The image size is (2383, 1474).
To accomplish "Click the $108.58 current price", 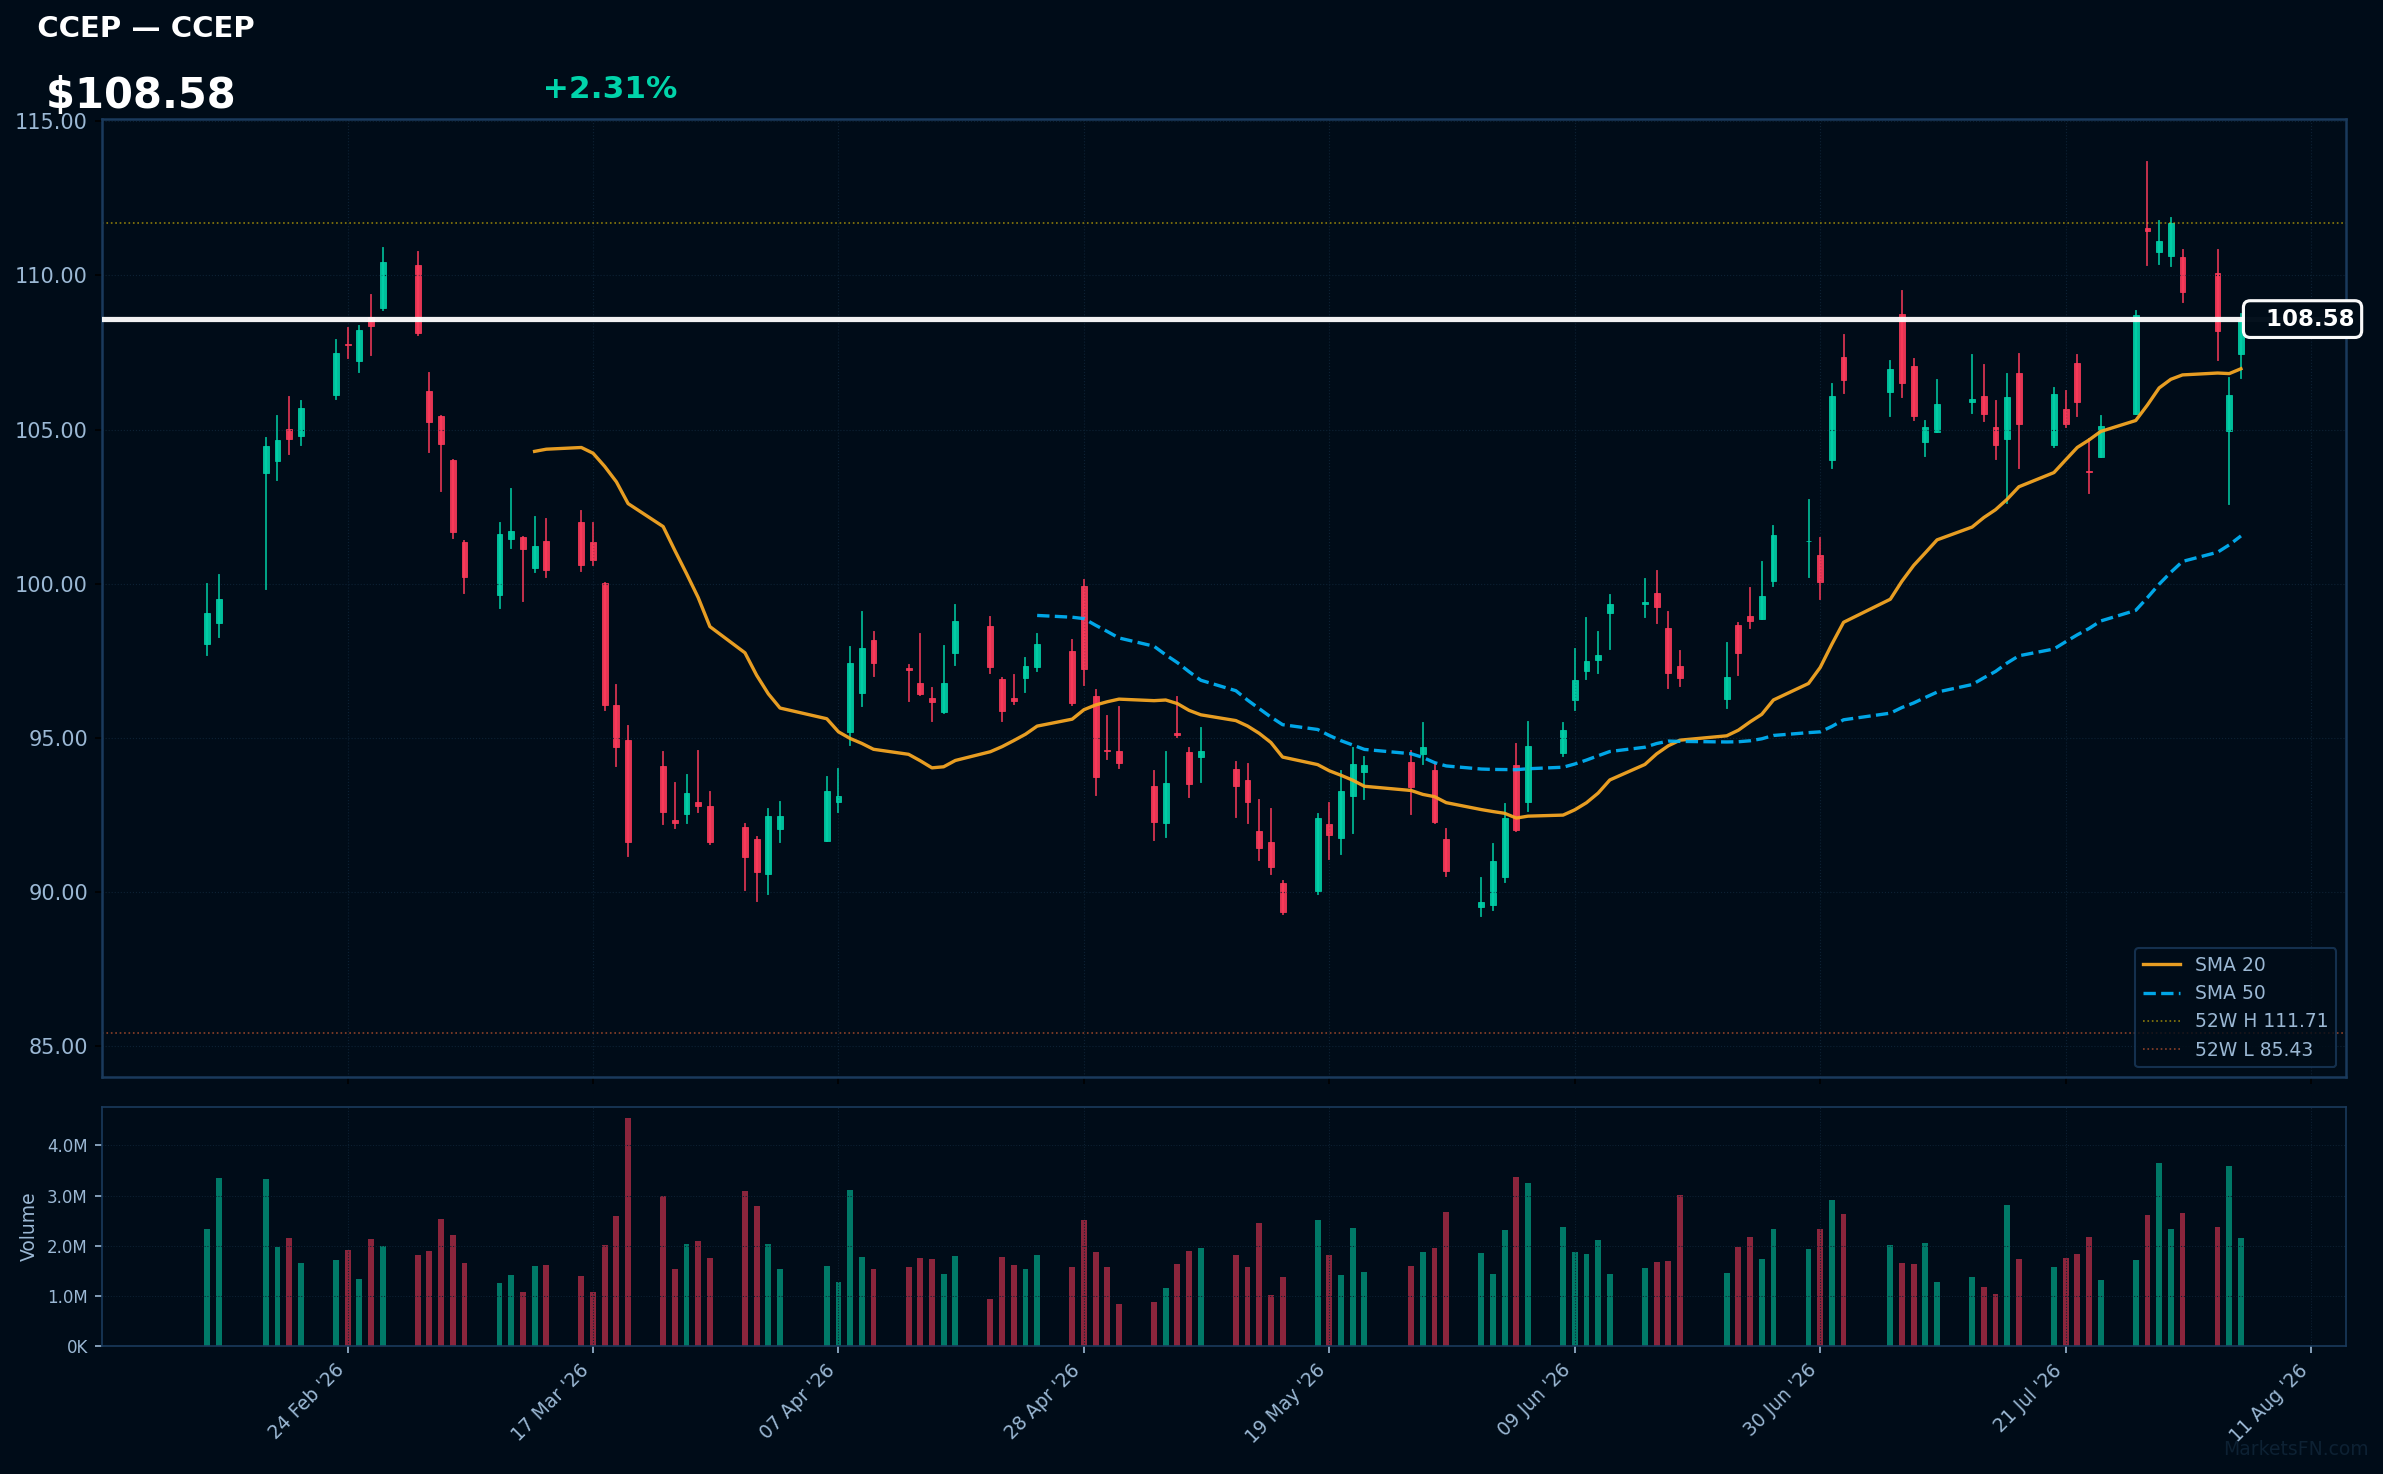I will point(141,94).
